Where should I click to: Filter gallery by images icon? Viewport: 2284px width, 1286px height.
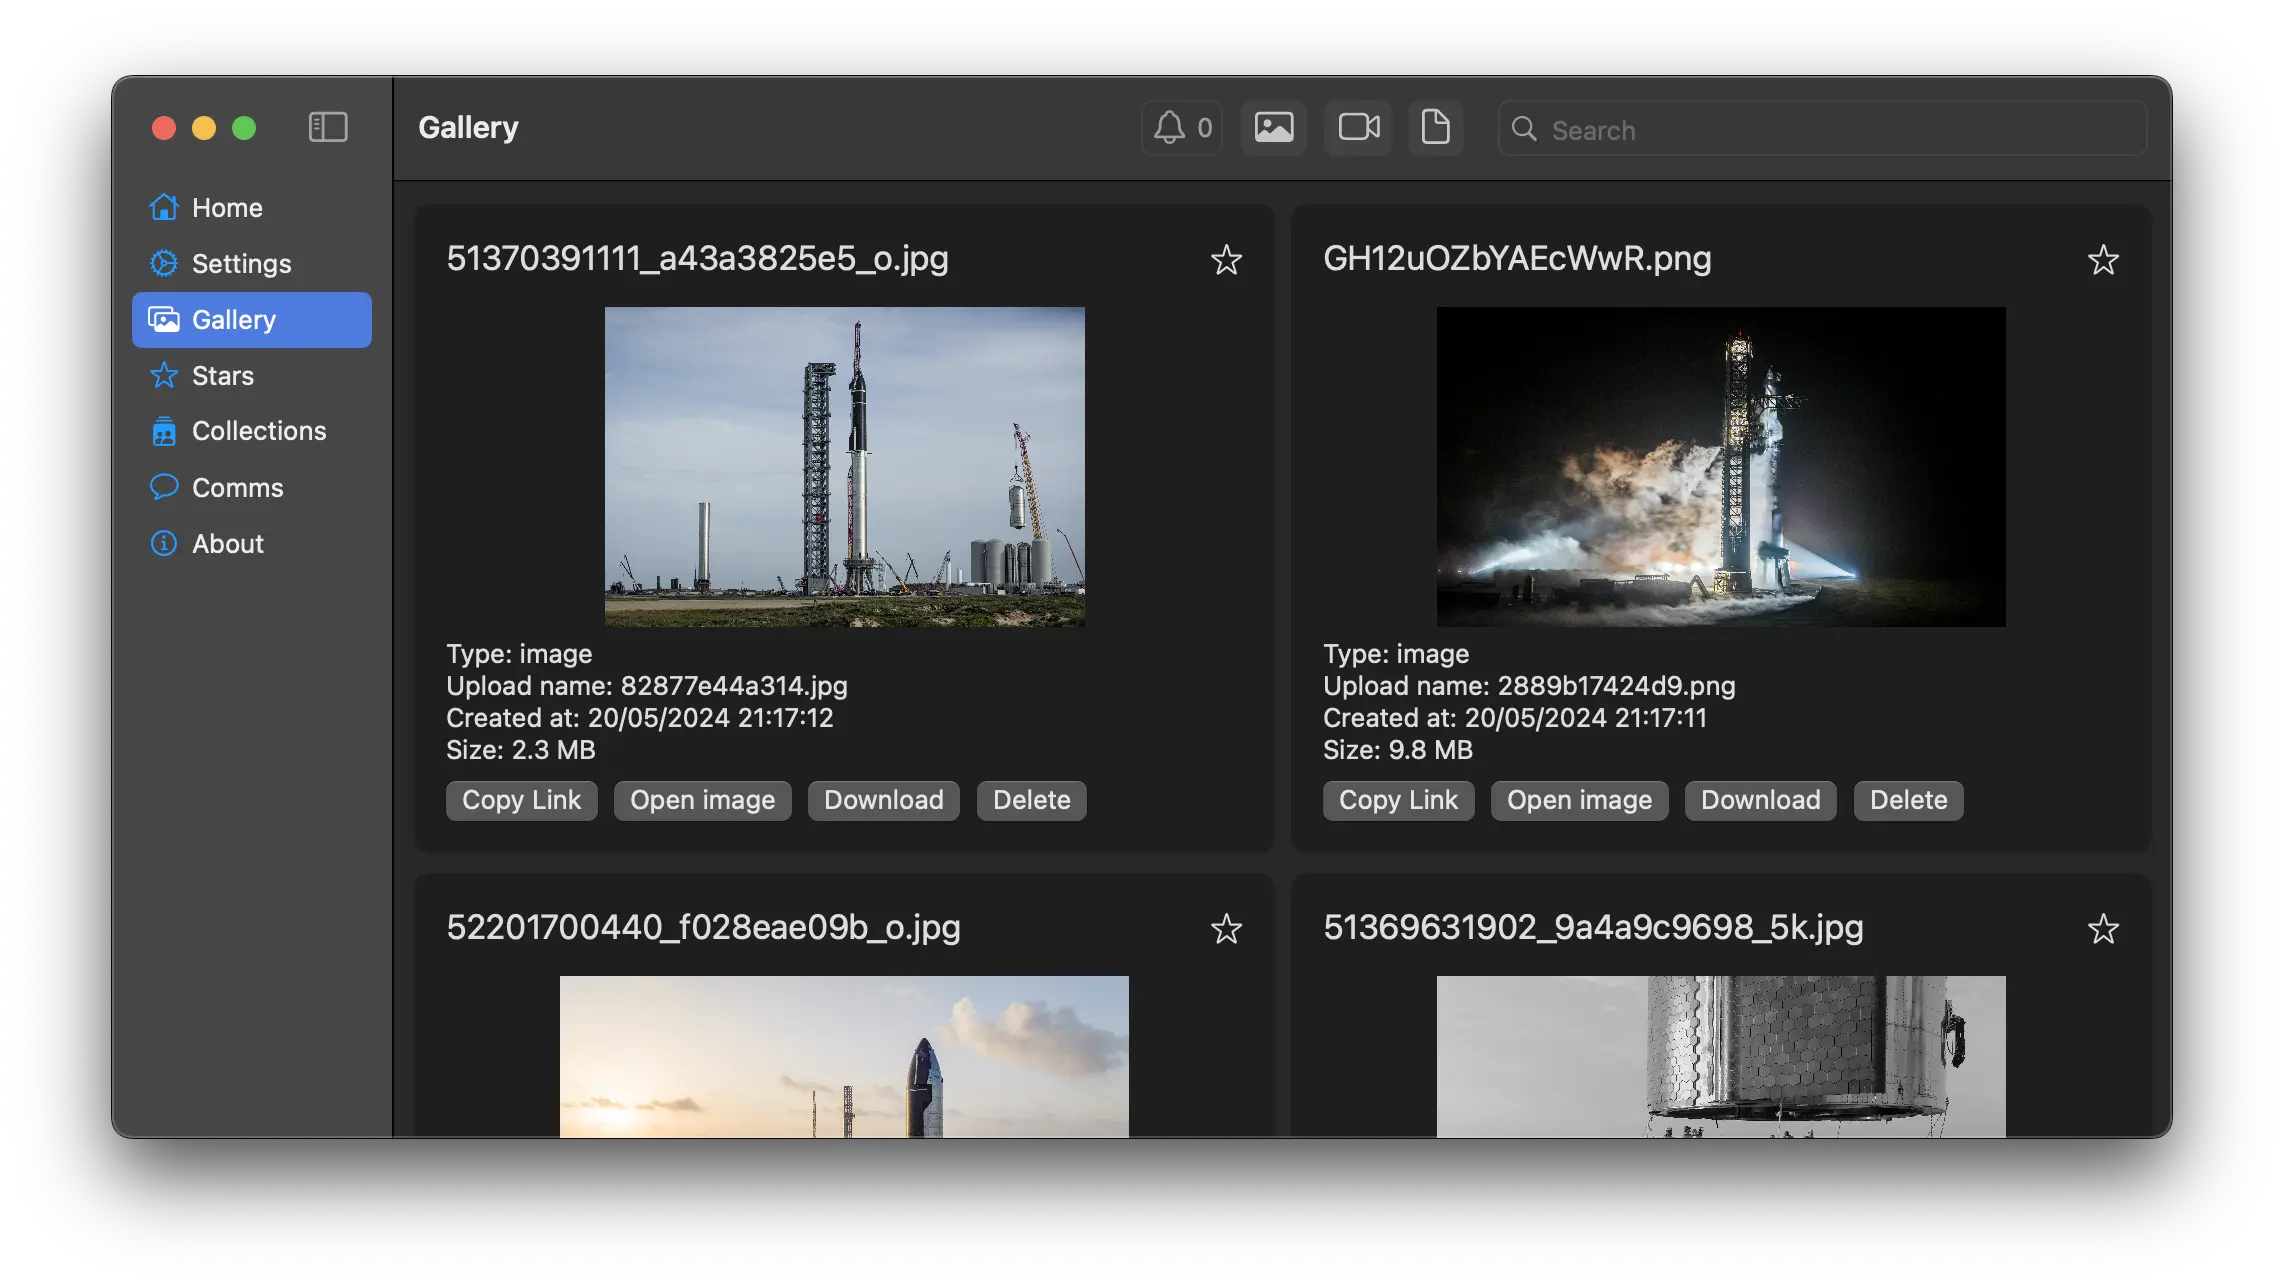click(x=1273, y=128)
